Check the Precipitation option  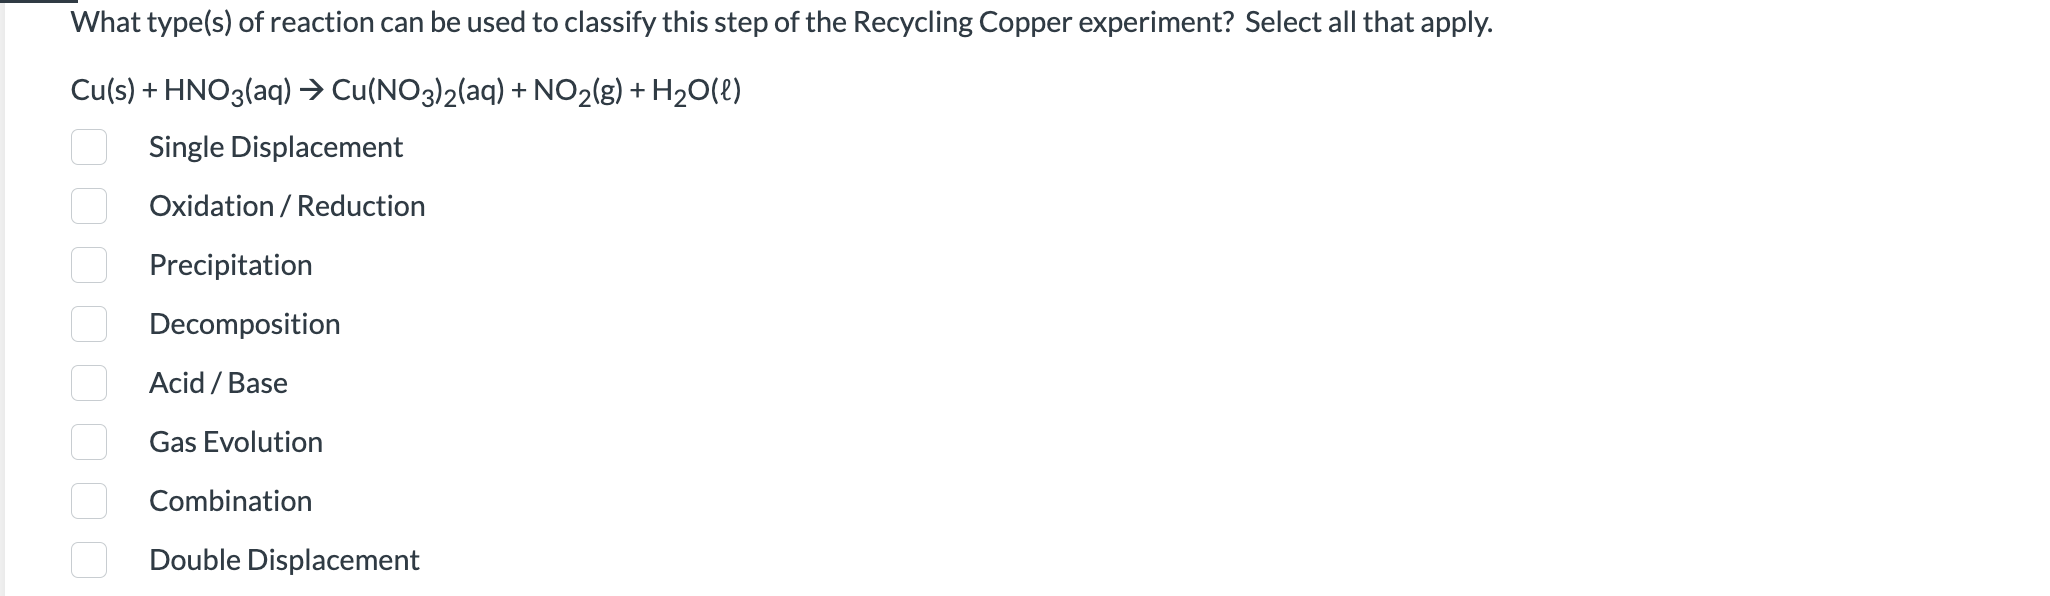89,265
